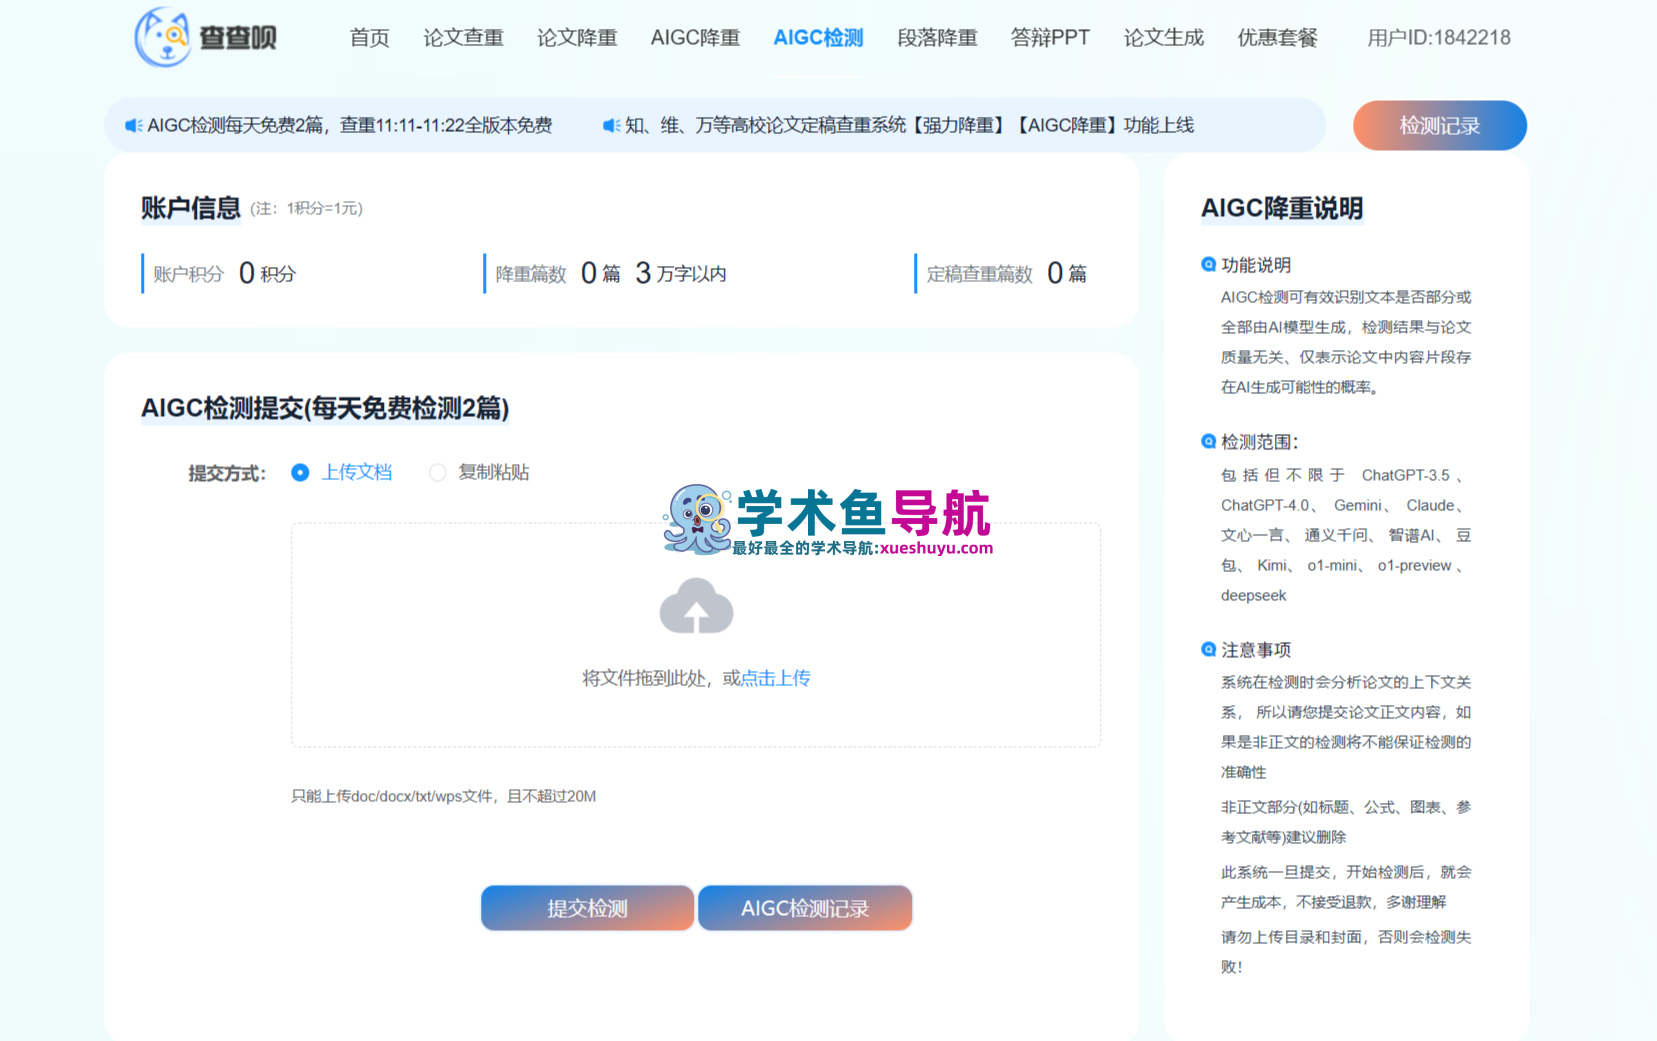
Task: Click the 定稿查重篇数 label
Action: pos(980,274)
